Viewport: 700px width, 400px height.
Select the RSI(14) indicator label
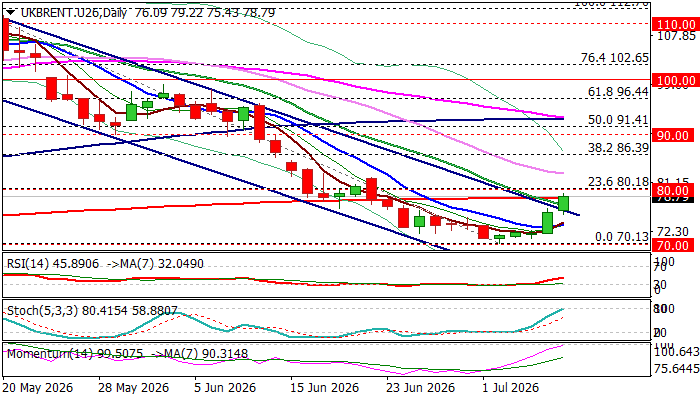[x=28, y=264]
